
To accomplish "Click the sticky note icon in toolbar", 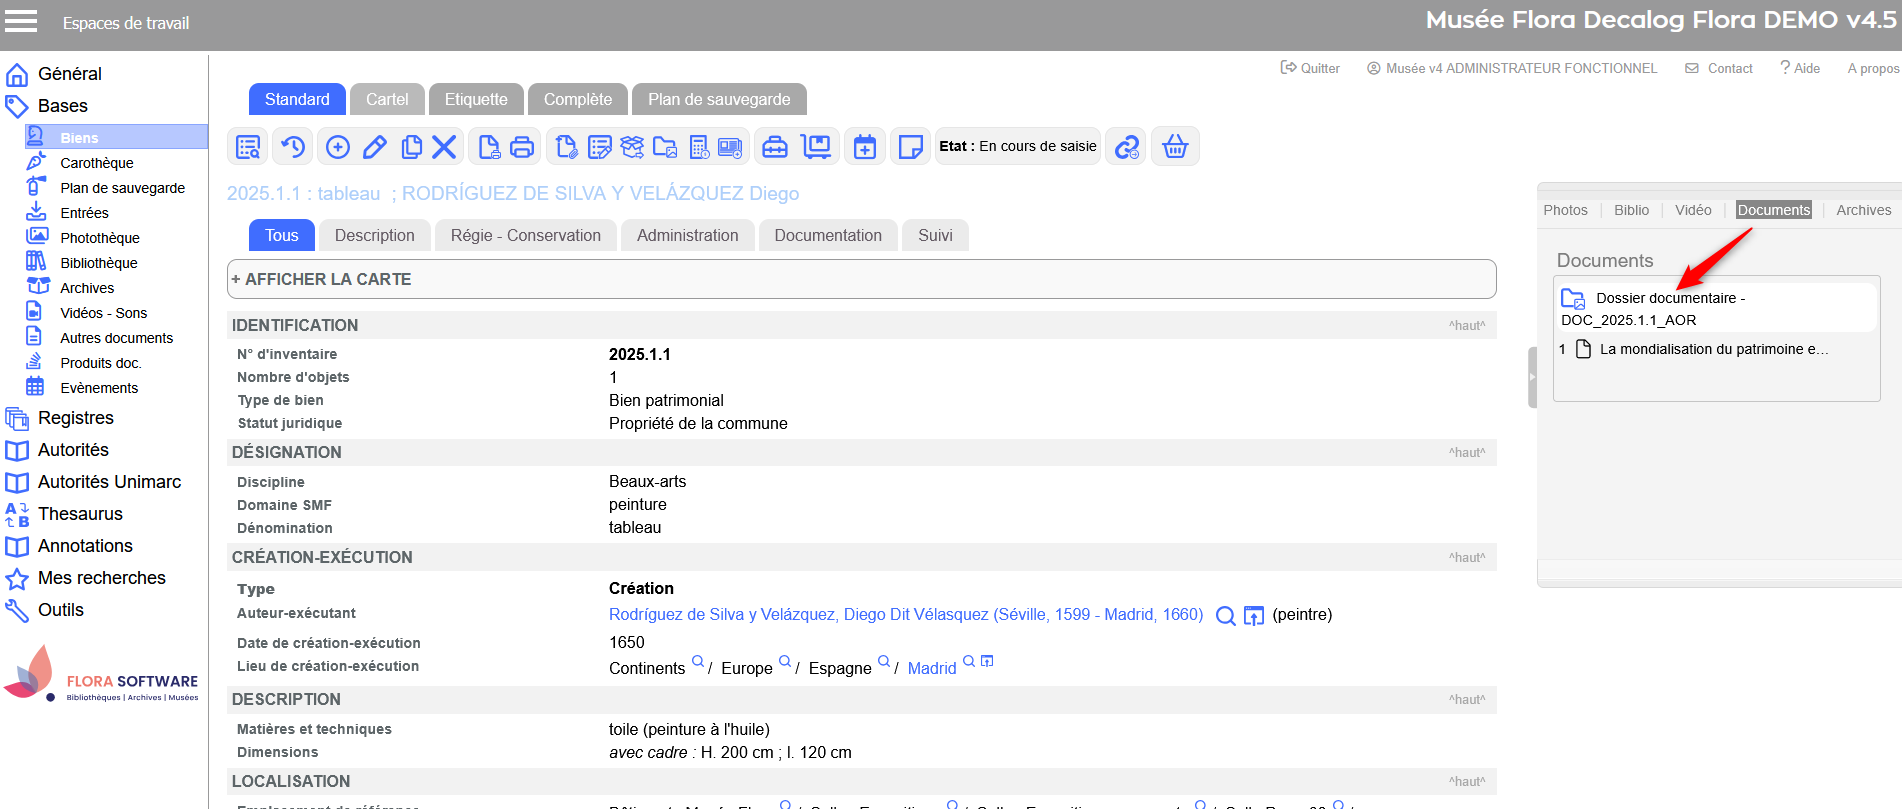I will tap(910, 147).
